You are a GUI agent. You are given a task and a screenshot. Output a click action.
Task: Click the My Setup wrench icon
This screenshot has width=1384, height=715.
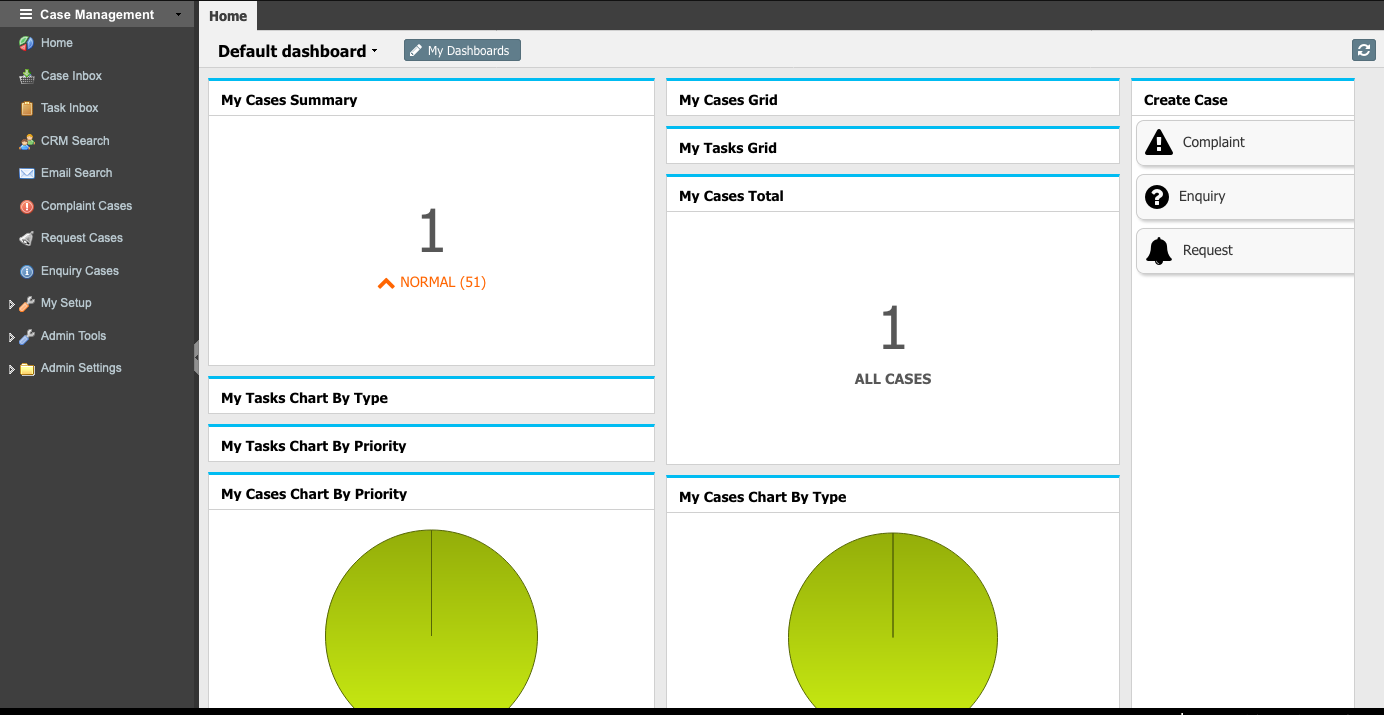point(27,303)
